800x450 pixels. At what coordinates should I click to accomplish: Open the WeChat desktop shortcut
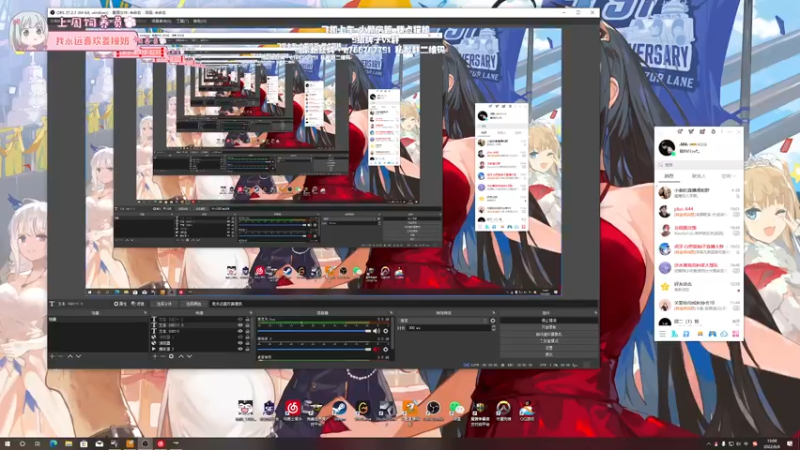pos(457,410)
